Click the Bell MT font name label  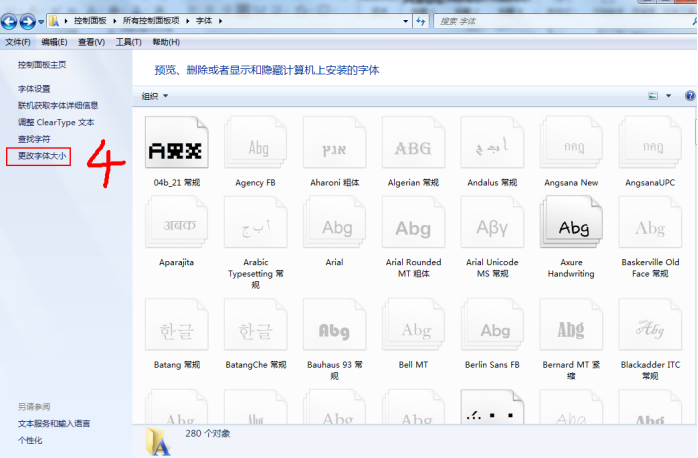click(x=413, y=365)
